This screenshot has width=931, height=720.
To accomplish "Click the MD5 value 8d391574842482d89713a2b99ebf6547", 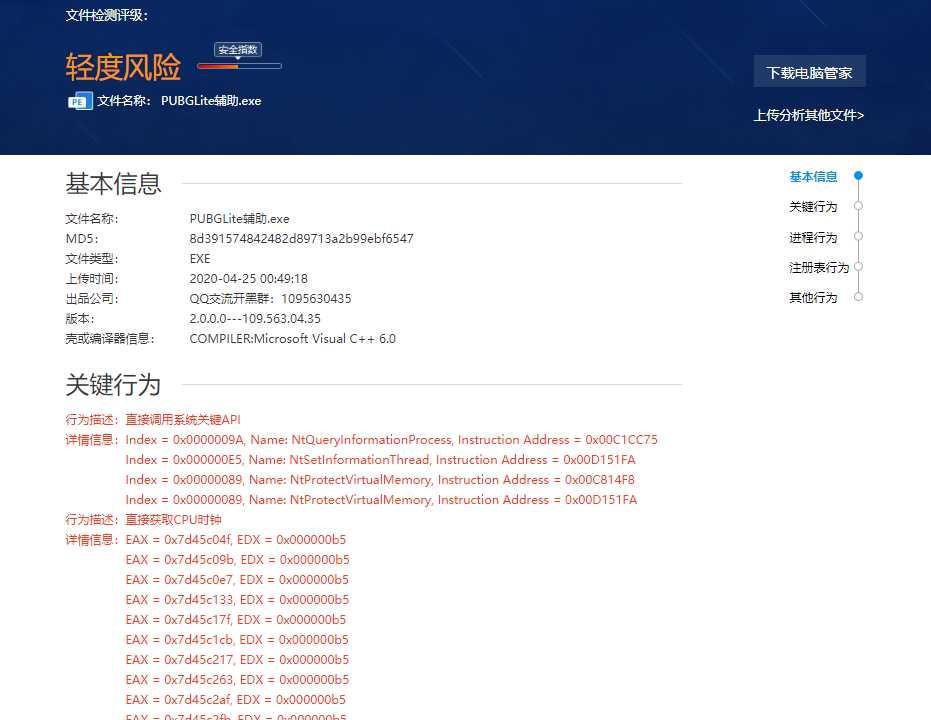I will click(x=302, y=239).
